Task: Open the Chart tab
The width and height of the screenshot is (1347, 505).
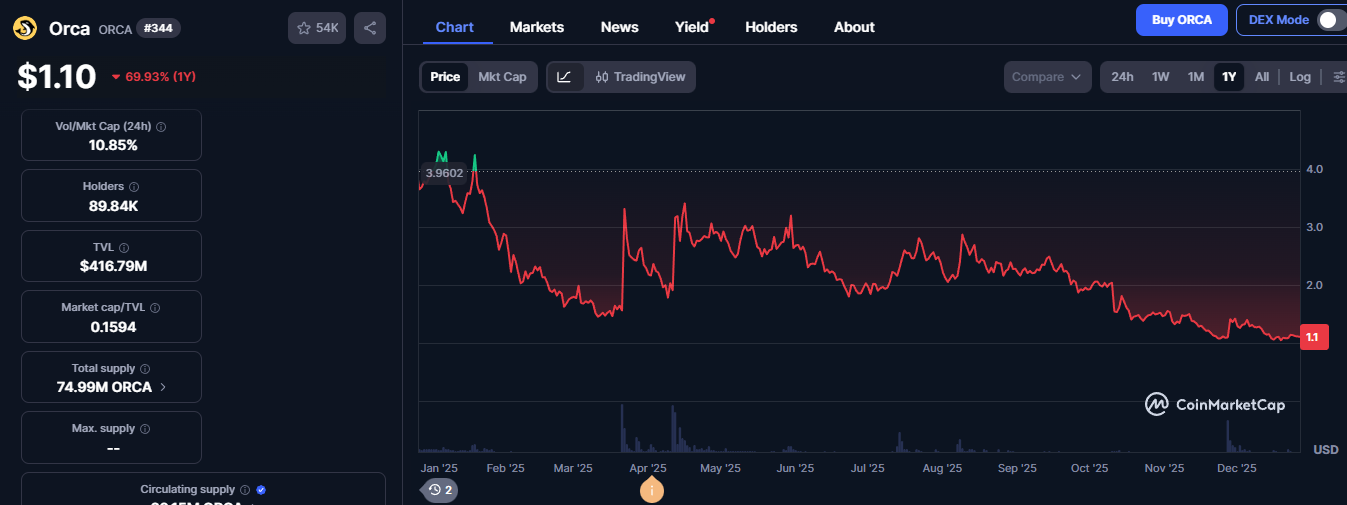Action: 455,27
